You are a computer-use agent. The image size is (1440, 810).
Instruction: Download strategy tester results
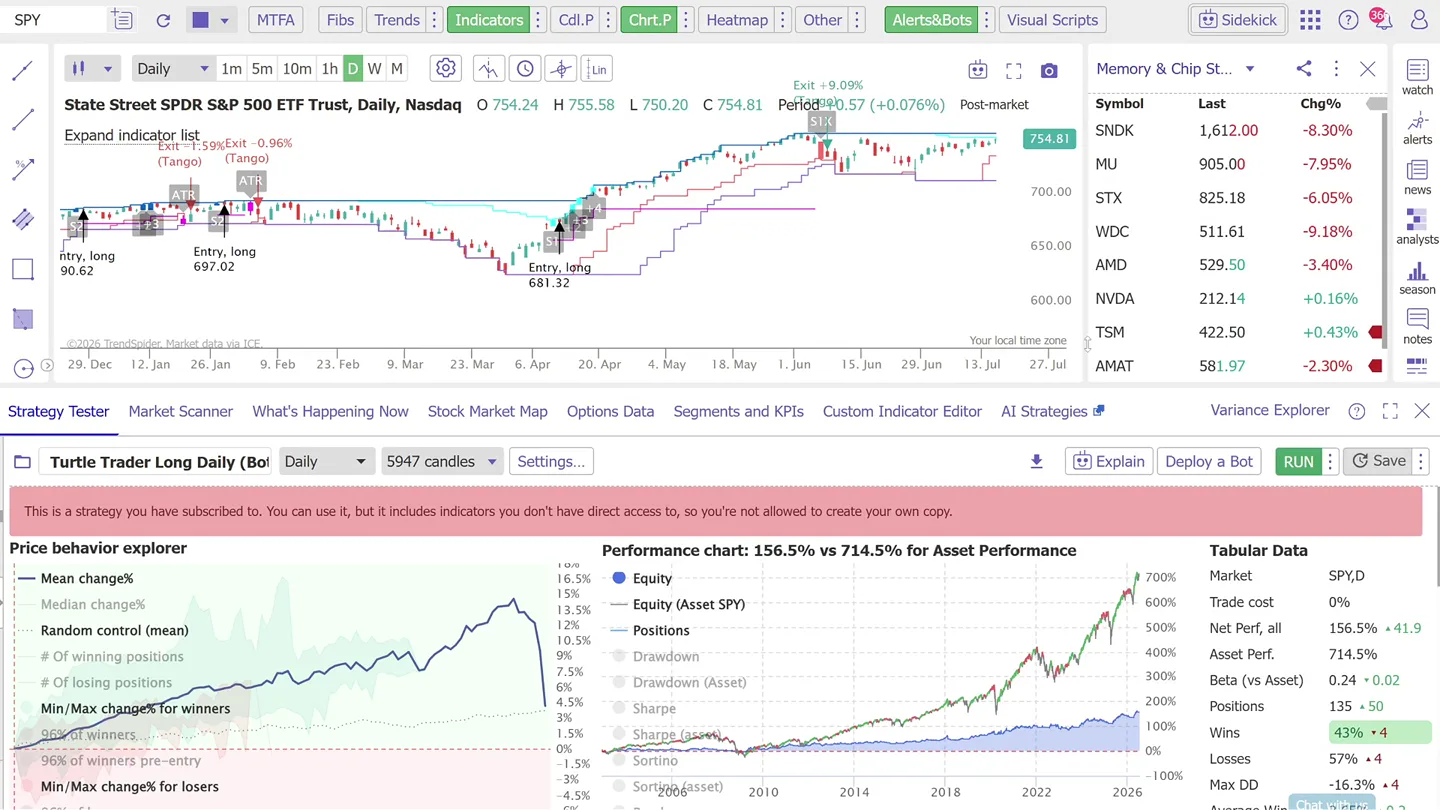1036,461
